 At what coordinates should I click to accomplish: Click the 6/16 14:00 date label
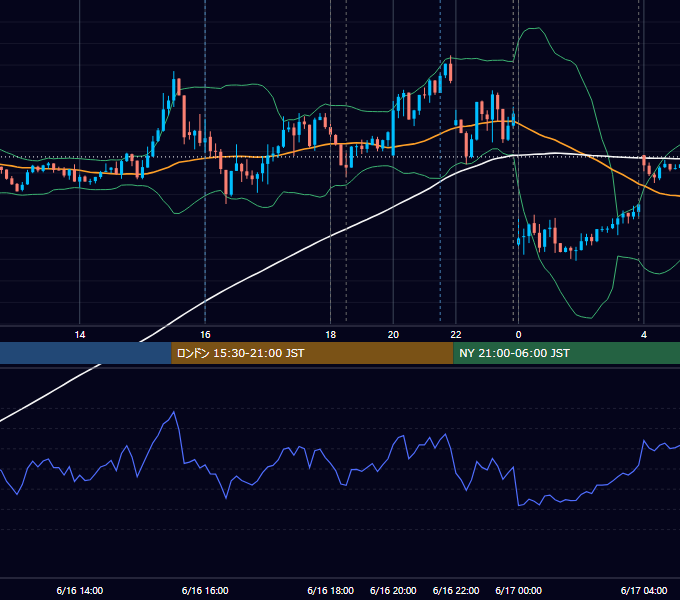(x=80, y=590)
